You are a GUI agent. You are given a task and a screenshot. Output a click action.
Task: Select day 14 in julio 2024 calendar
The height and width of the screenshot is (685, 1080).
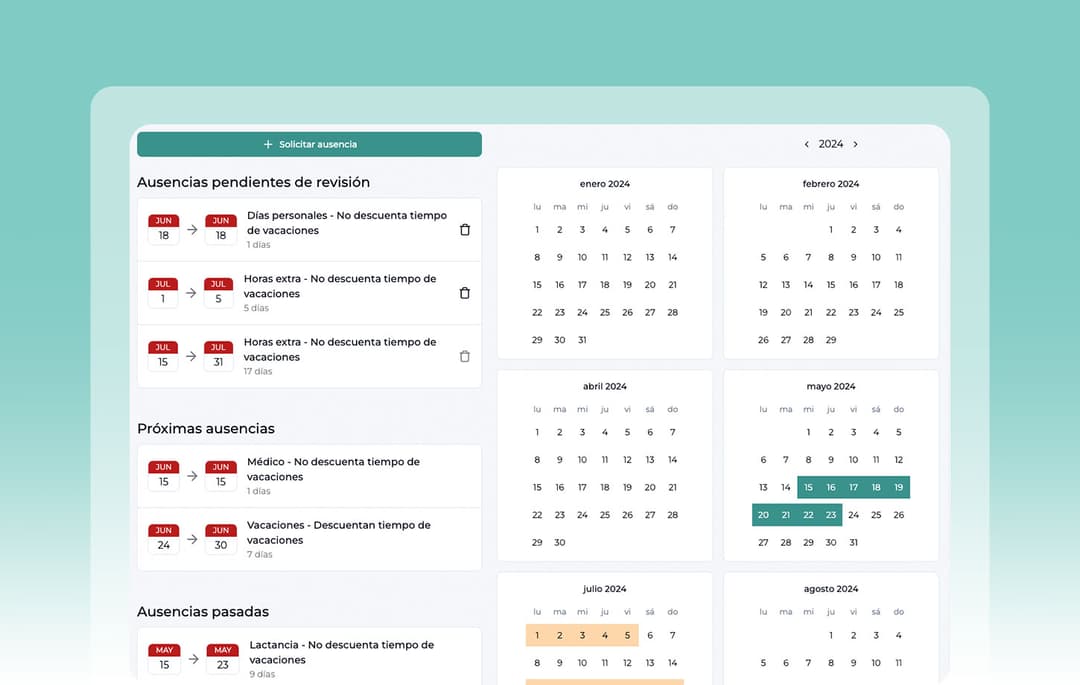(x=672, y=663)
